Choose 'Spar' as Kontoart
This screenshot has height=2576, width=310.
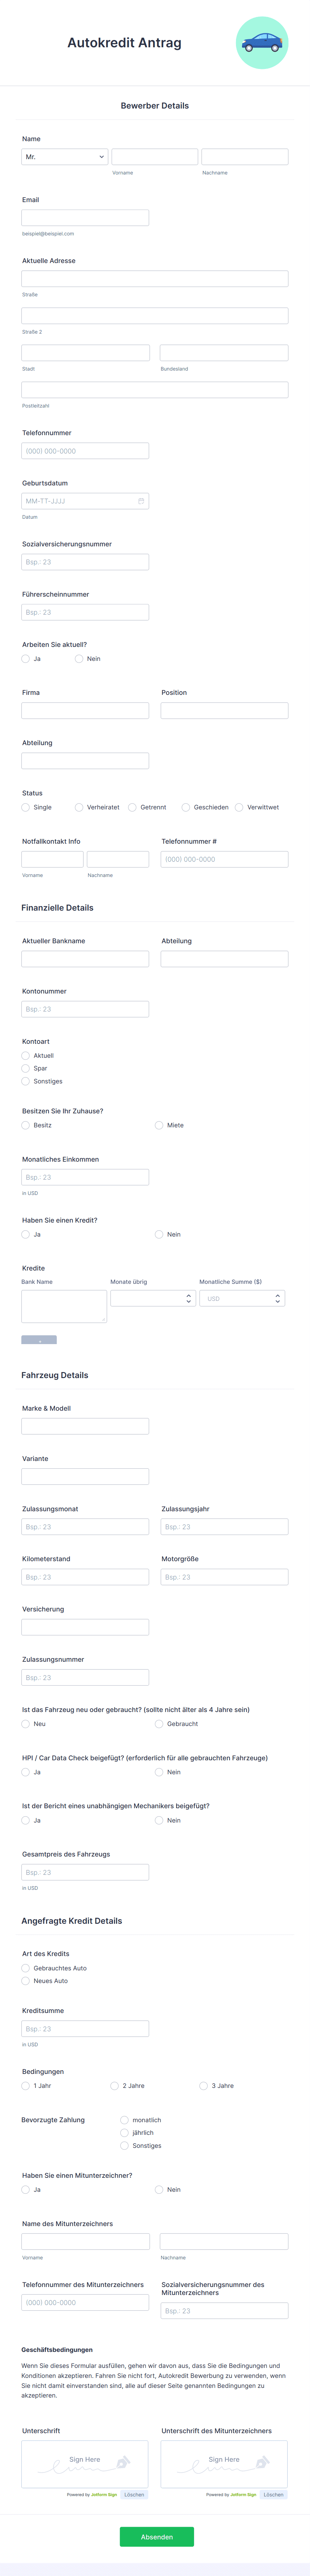(x=26, y=1068)
